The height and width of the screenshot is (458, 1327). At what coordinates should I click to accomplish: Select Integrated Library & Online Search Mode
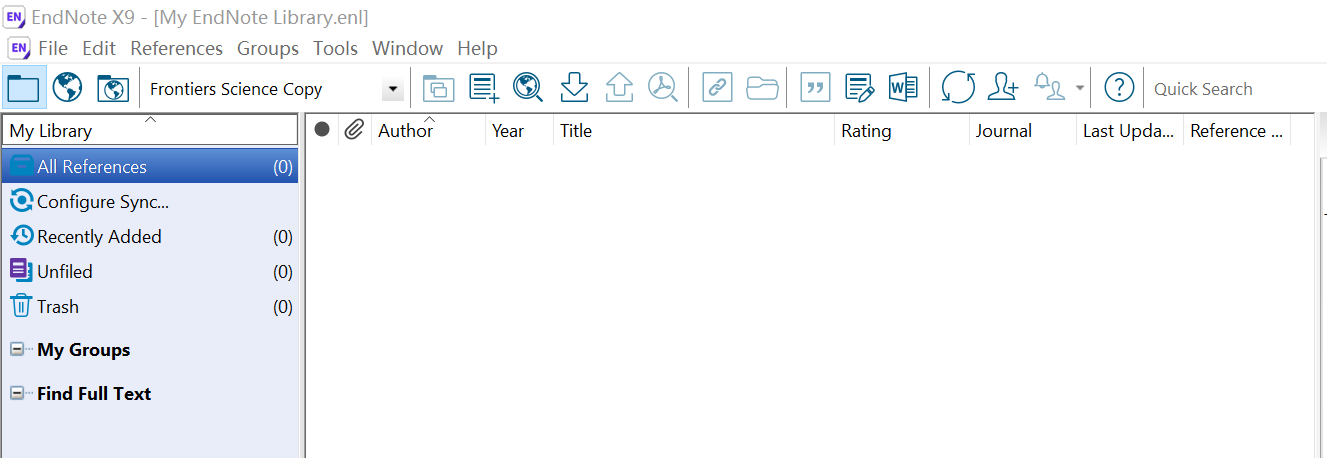[113, 88]
